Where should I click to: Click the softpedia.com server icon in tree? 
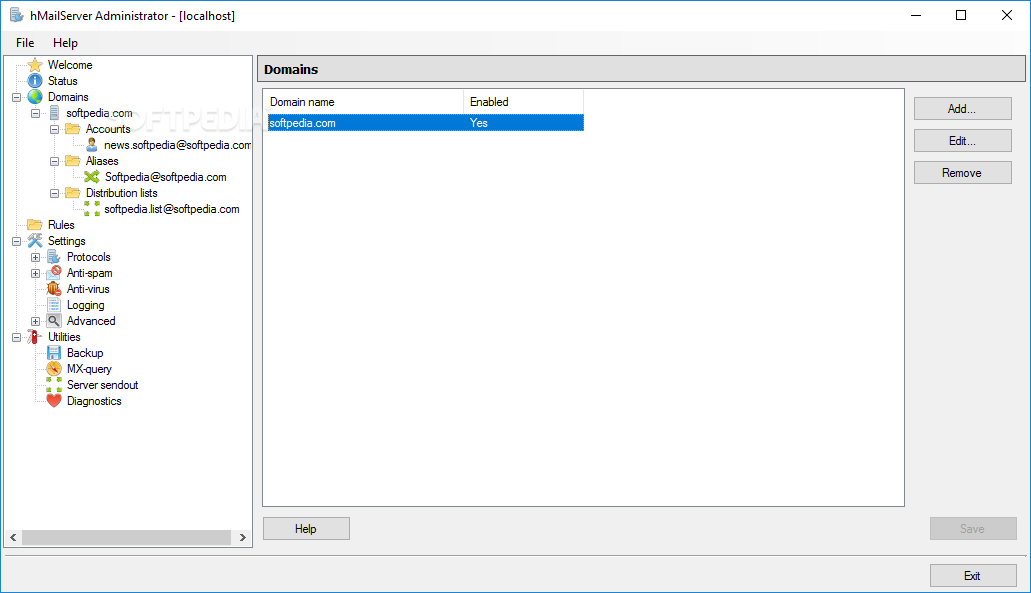pos(54,113)
